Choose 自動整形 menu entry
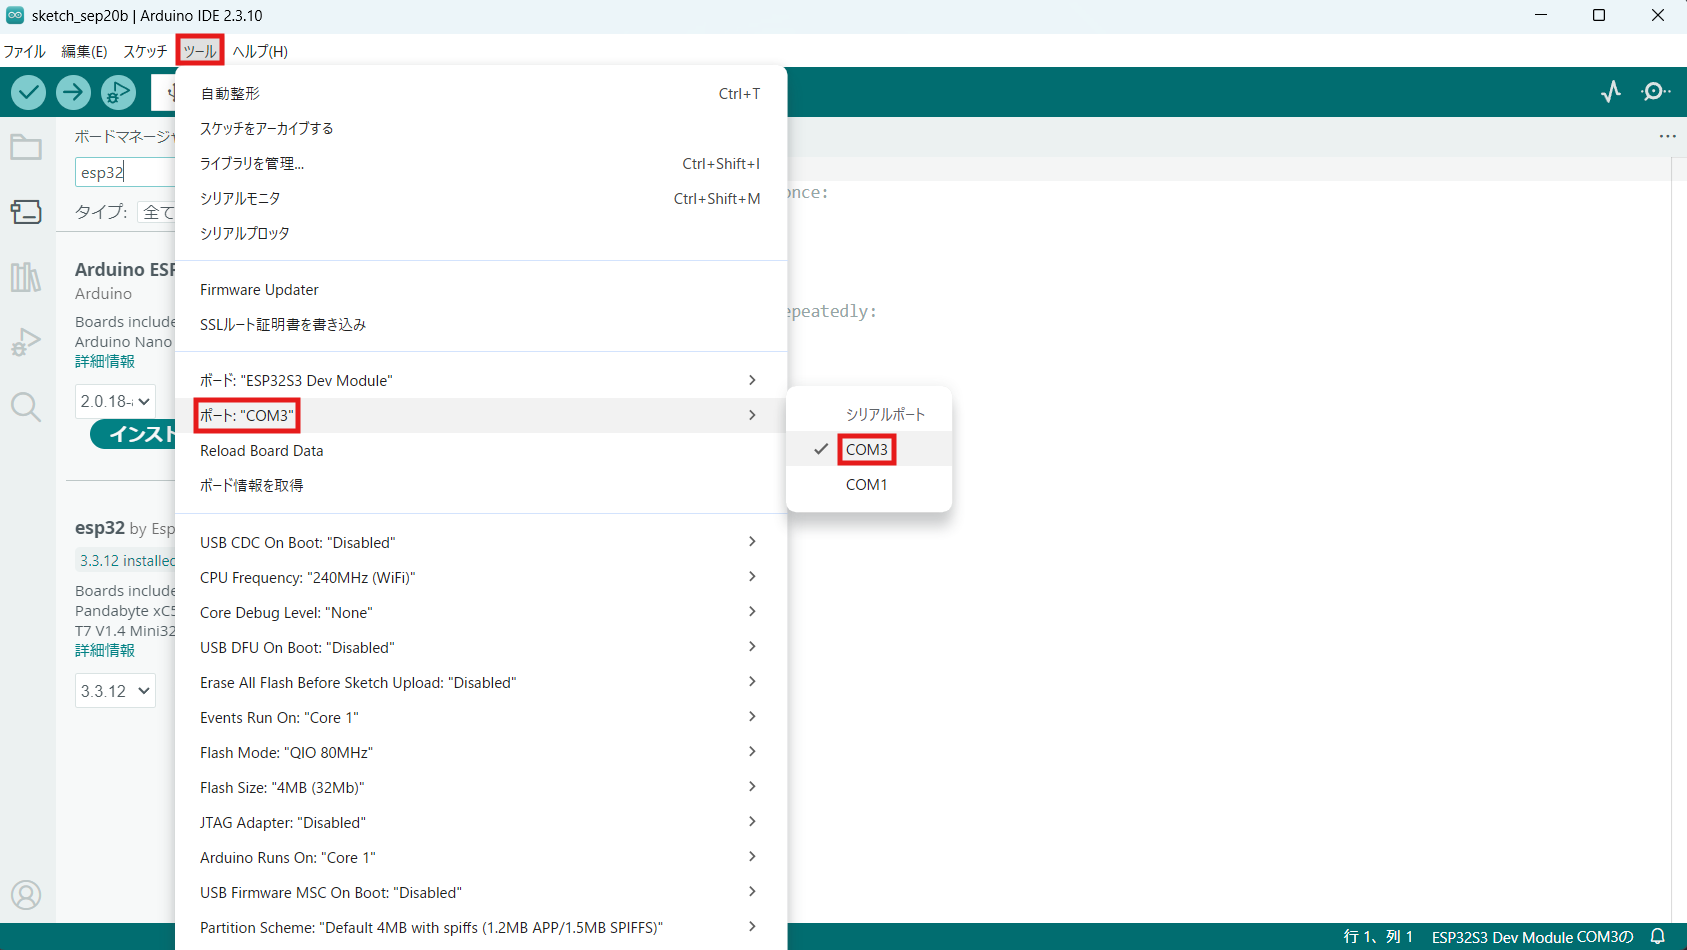Screen dimensions: 1687x950 [x=481, y=93]
